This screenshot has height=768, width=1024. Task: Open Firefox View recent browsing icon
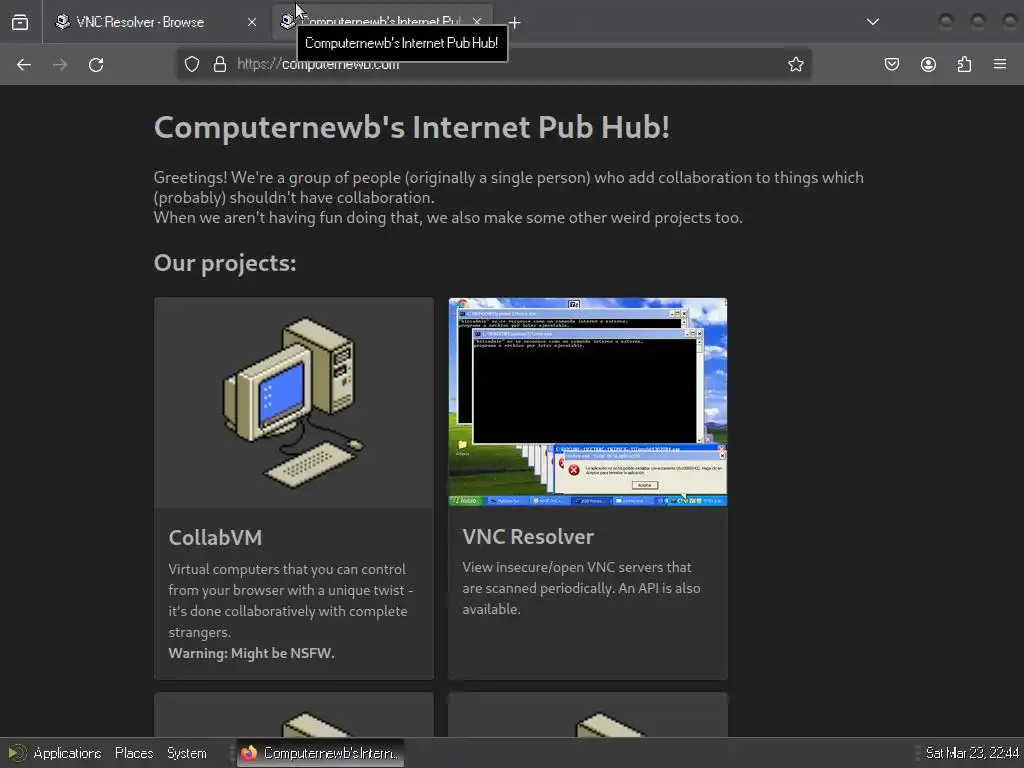point(20,22)
